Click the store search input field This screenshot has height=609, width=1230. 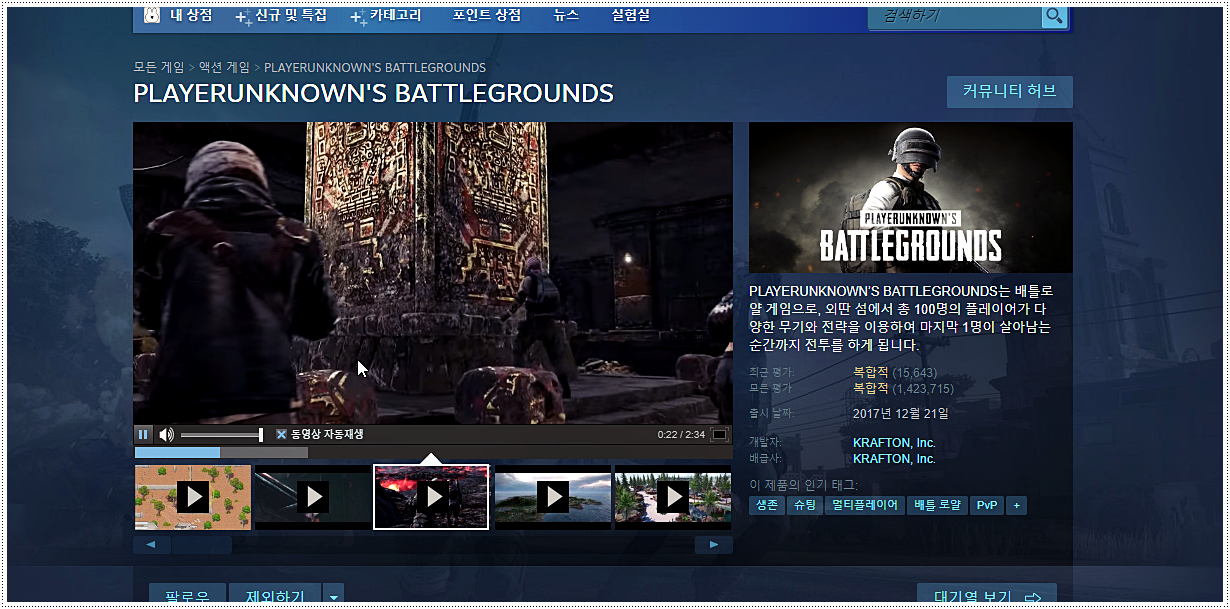pos(957,17)
